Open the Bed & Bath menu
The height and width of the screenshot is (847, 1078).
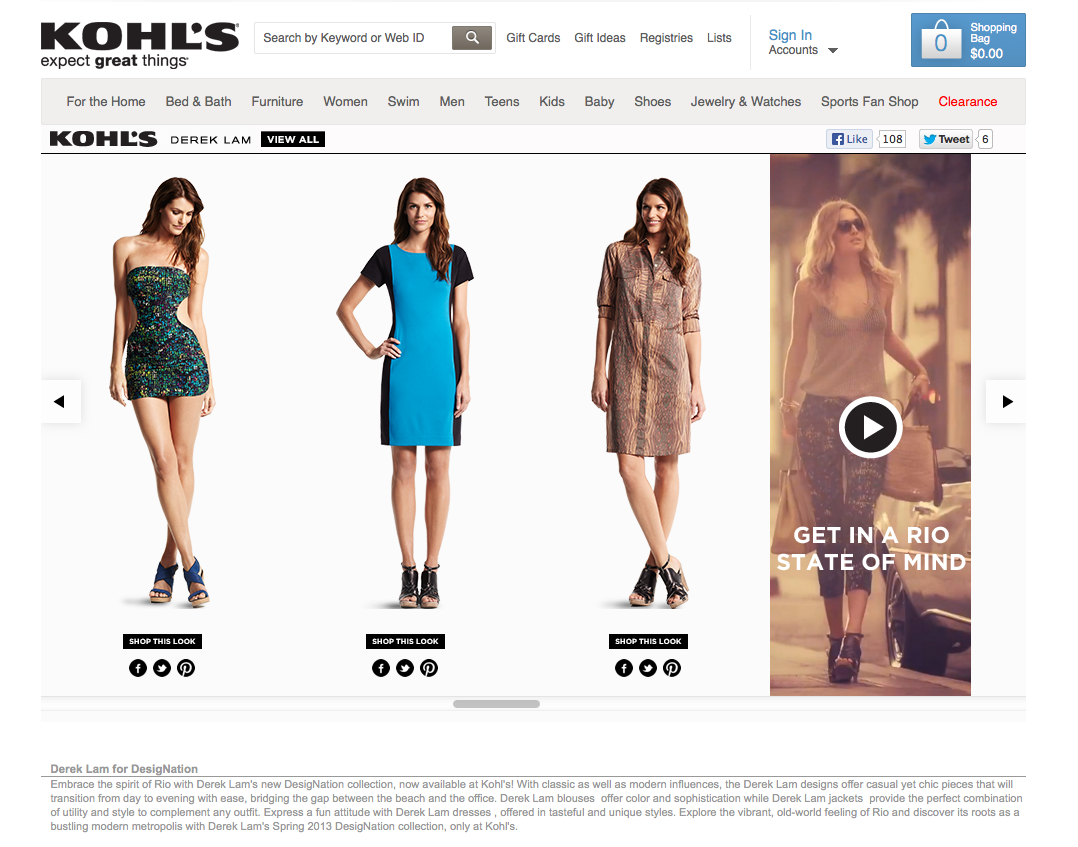198,102
